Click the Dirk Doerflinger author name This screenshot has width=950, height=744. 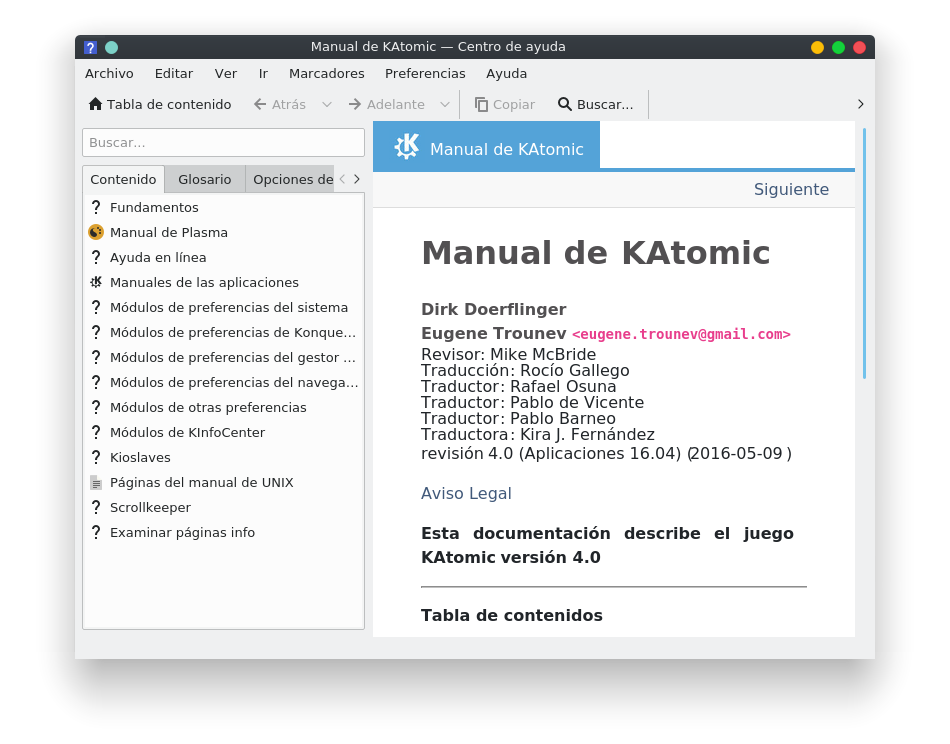point(494,310)
